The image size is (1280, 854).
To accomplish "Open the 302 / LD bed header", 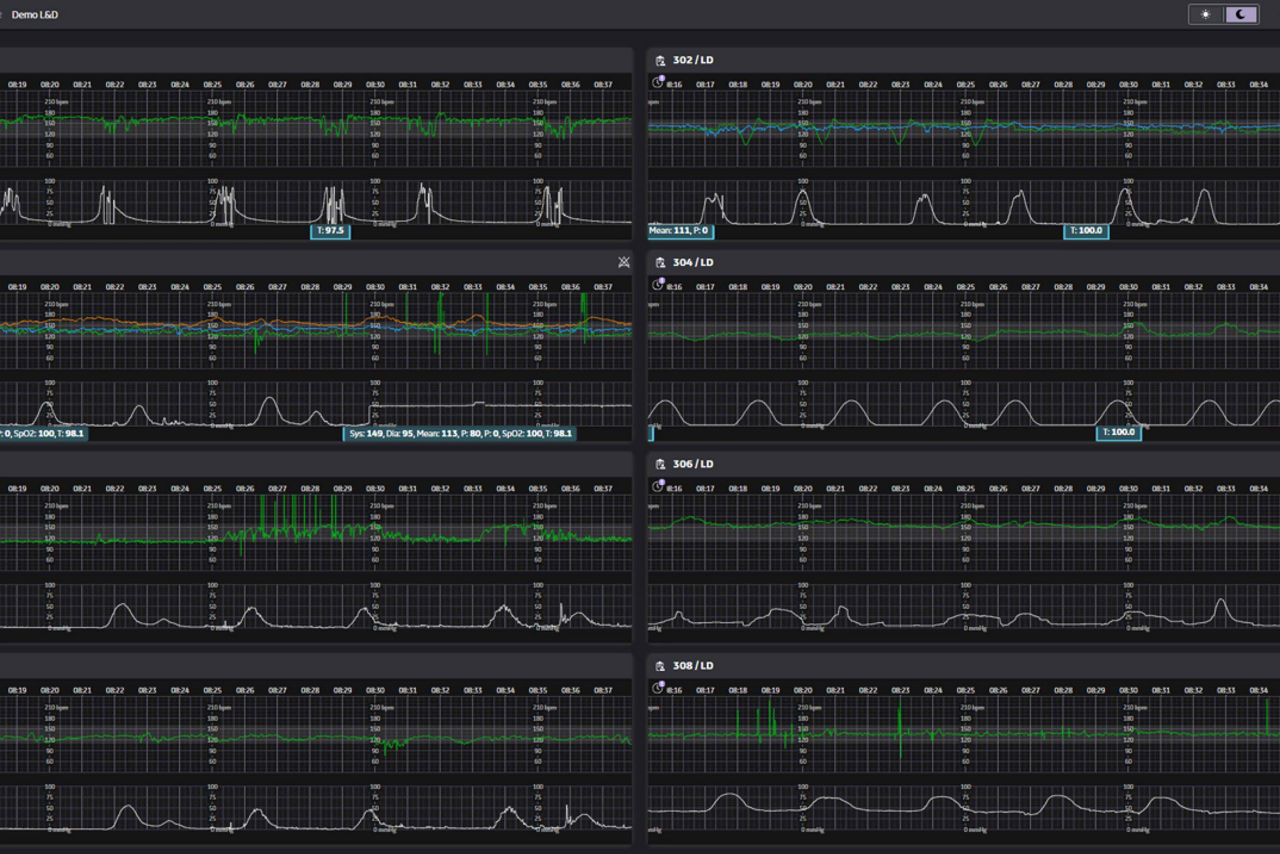I will [x=693, y=61].
